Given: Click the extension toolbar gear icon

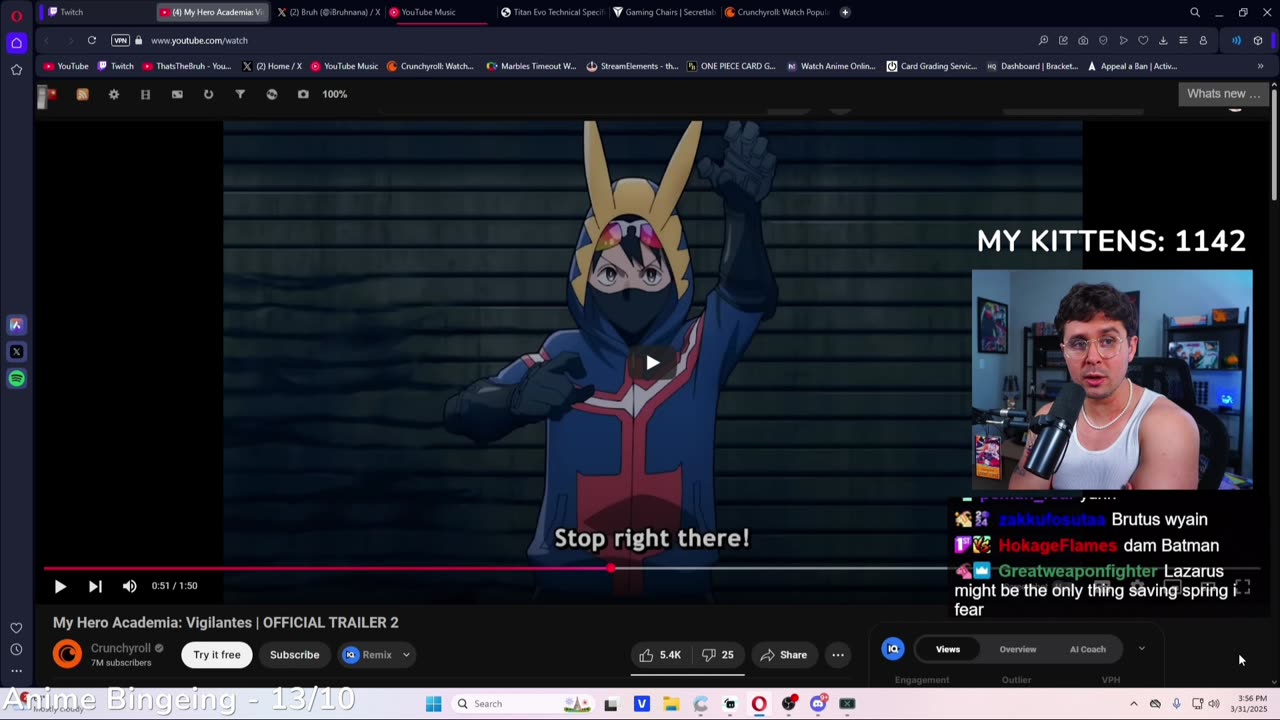Looking at the screenshot, I should 113,94.
